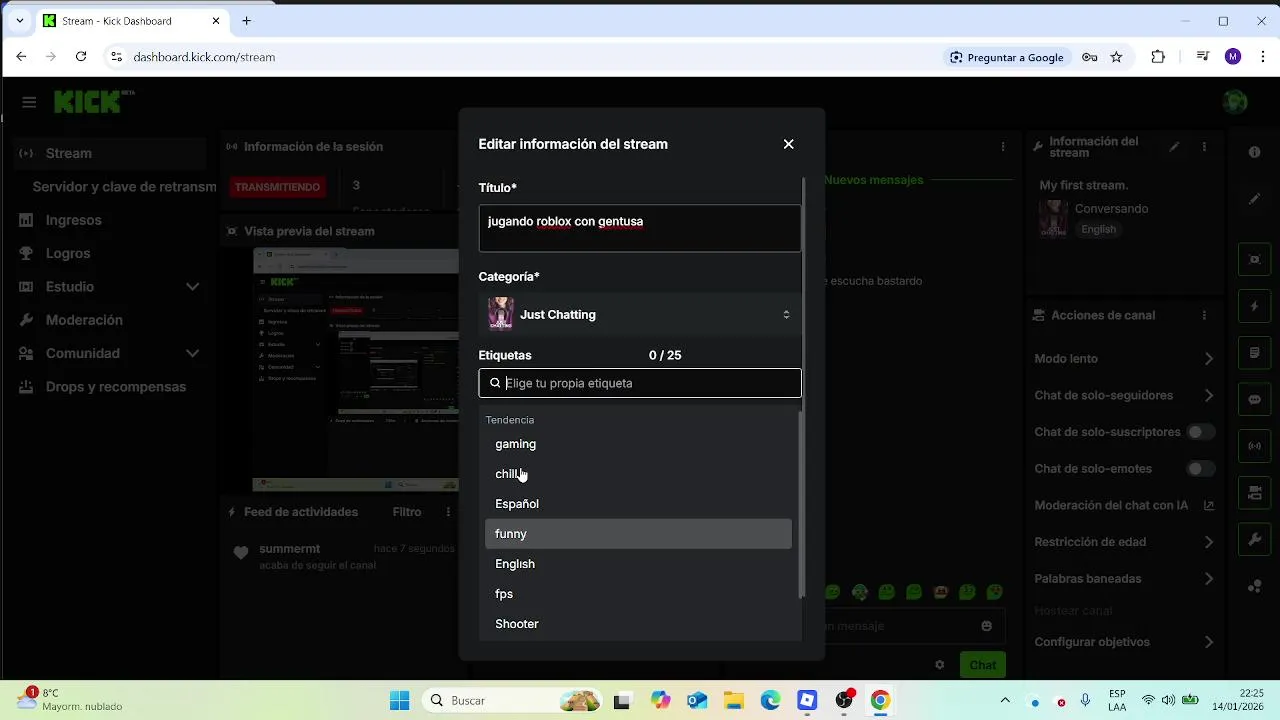Open the Stream sidebar section
This screenshot has height=720, width=1280.
point(110,153)
